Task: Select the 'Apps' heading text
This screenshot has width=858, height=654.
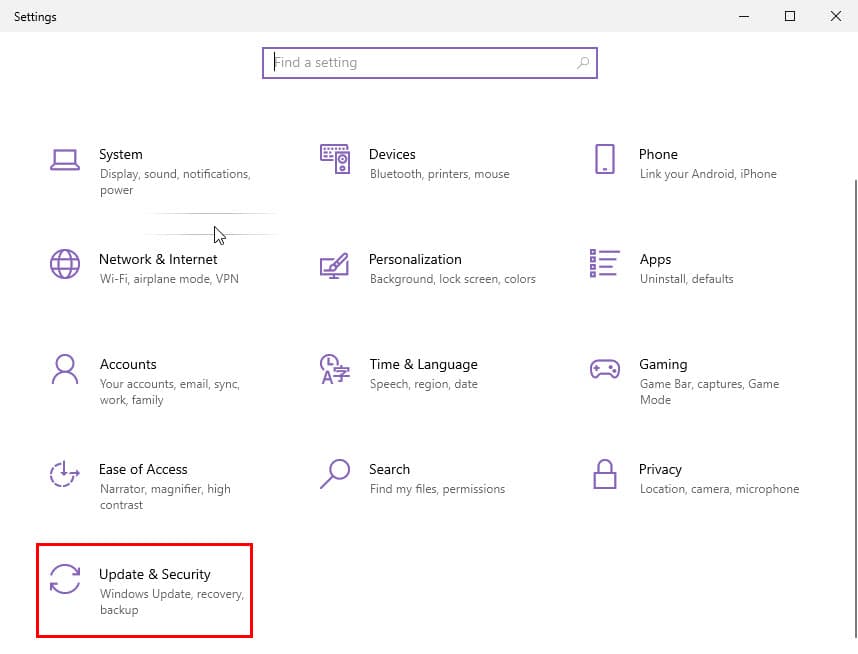Action: coord(656,259)
